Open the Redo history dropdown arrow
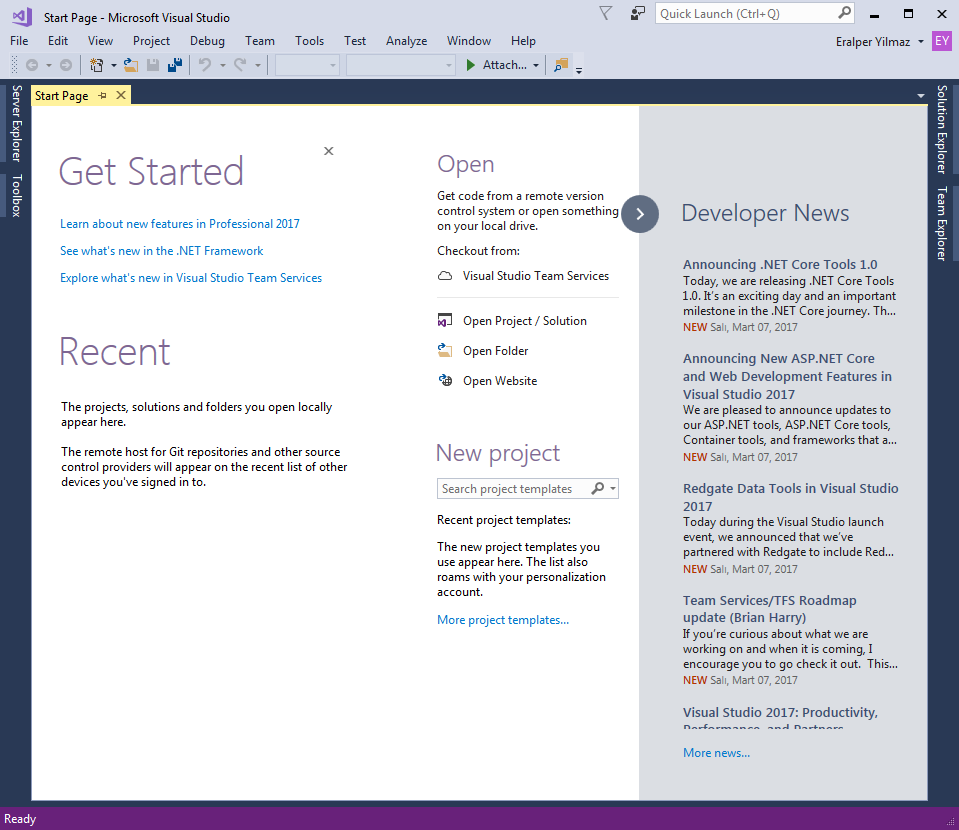Image resolution: width=959 pixels, height=830 pixels. [x=257, y=65]
